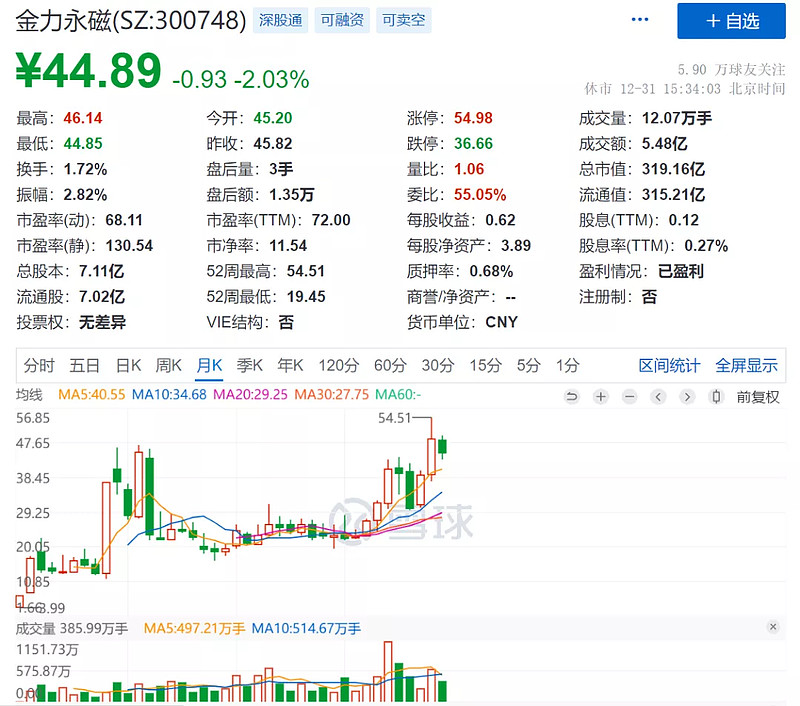The height and width of the screenshot is (706, 800).
Task: Switch to the 60分 chart tab
Action: (x=390, y=365)
